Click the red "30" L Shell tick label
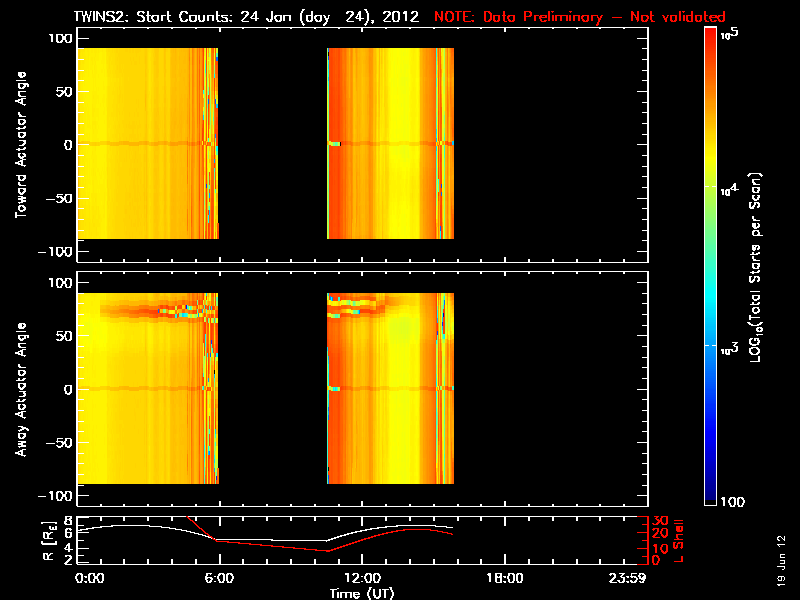The image size is (800, 600). (x=660, y=521)
